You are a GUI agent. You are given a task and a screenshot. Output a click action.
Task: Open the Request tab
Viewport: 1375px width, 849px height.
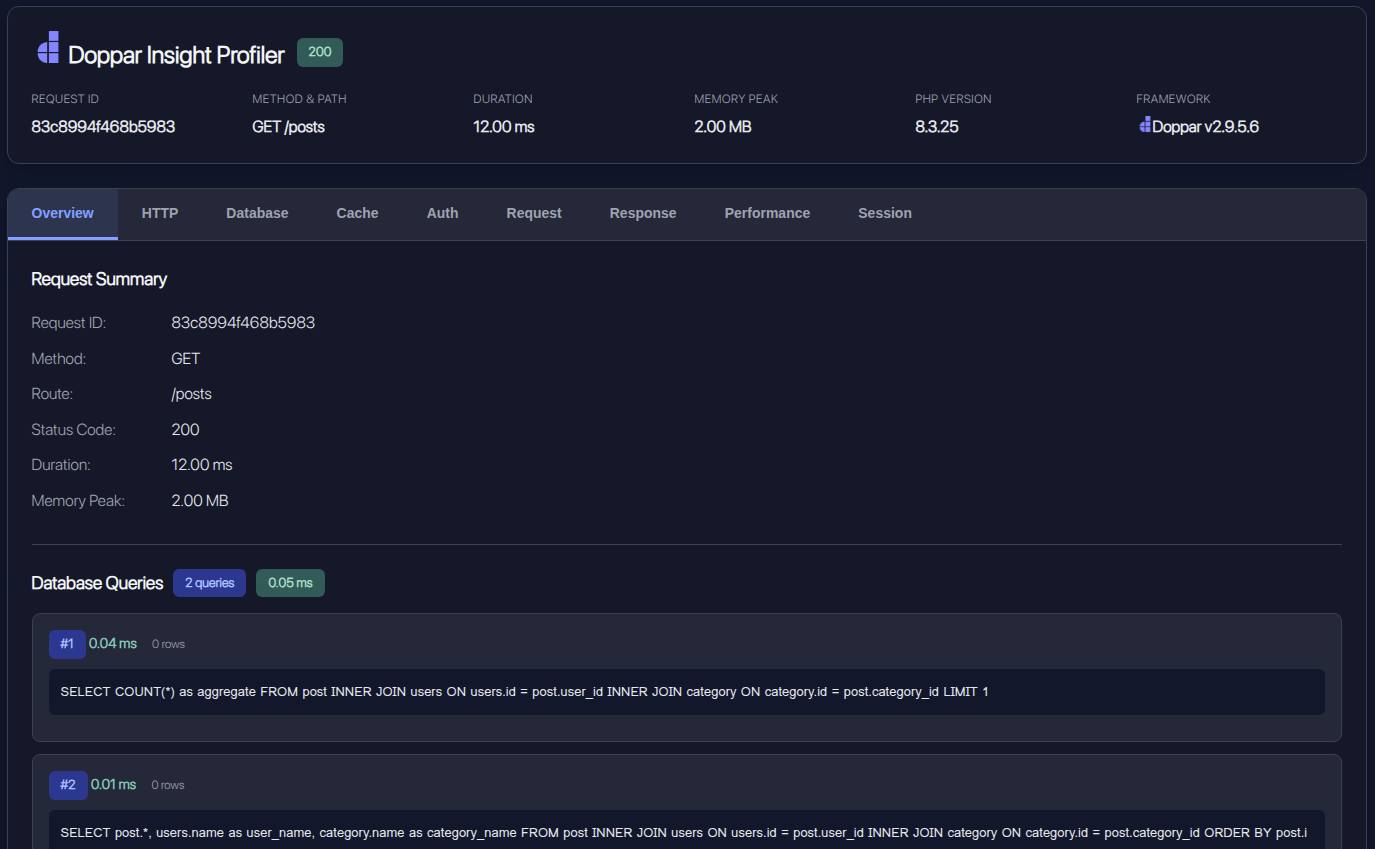(534, 213)
